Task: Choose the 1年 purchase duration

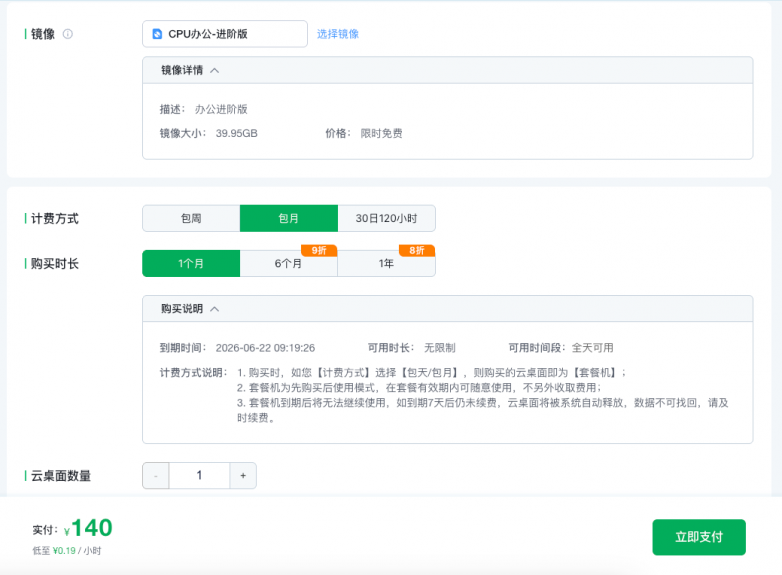Action: click(387, 263)
